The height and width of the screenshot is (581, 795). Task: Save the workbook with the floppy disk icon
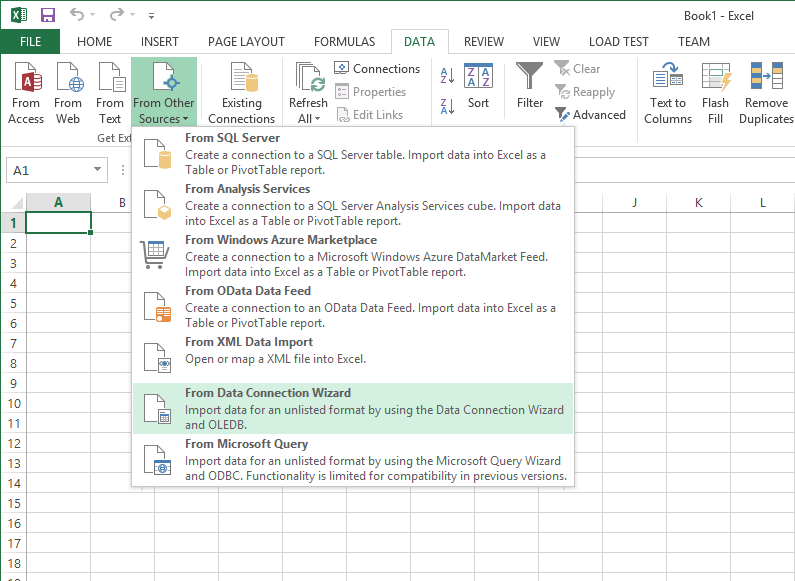point(48,15)
